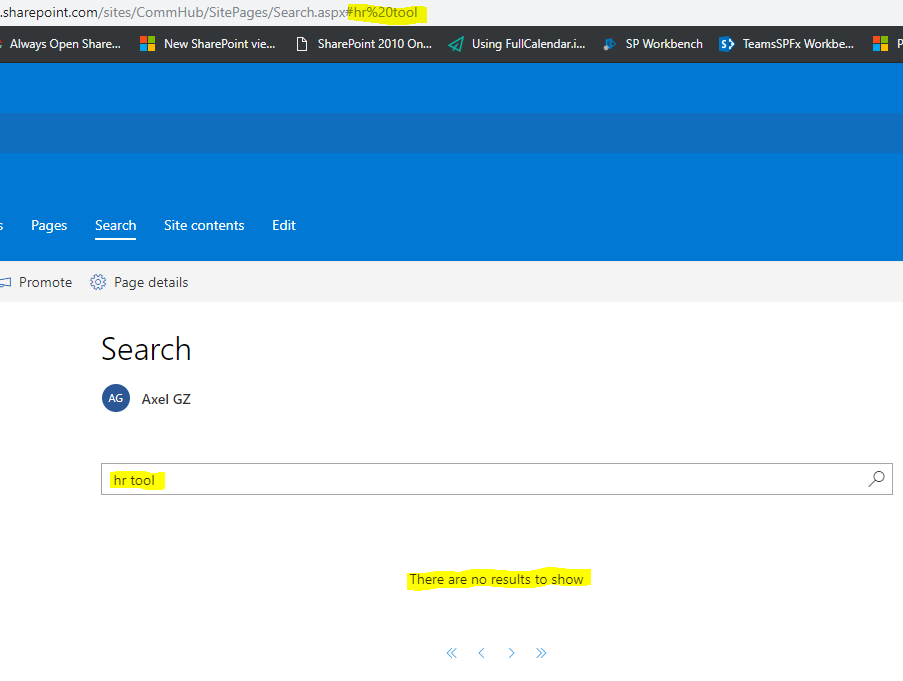This screenshot has height=681, width=903.
Task: Navigate to the Pages section
Action: [48, 225]
